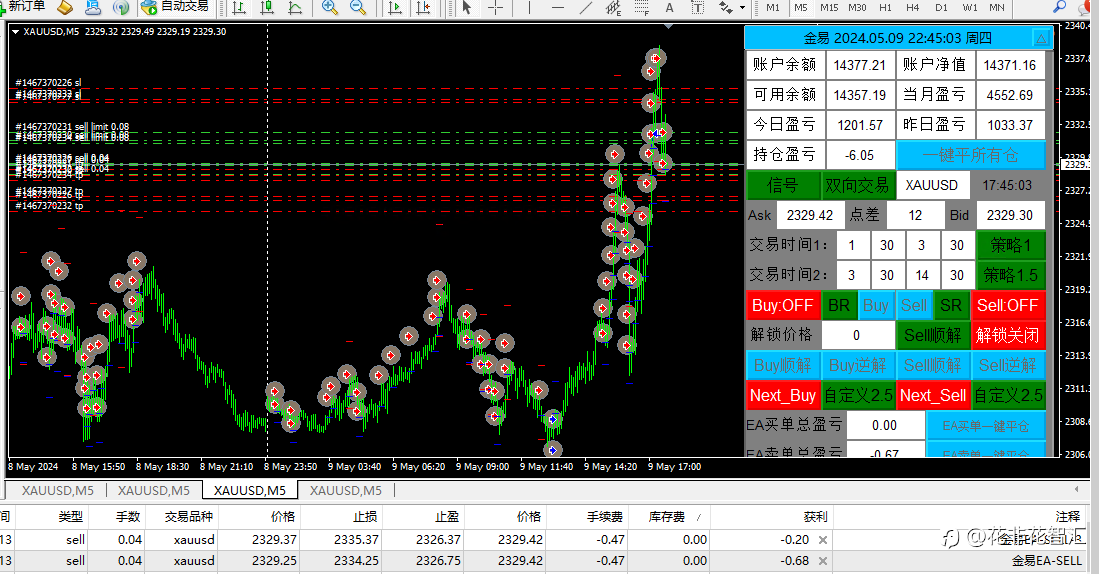Click the blue Buy button

tap(876, 306)
